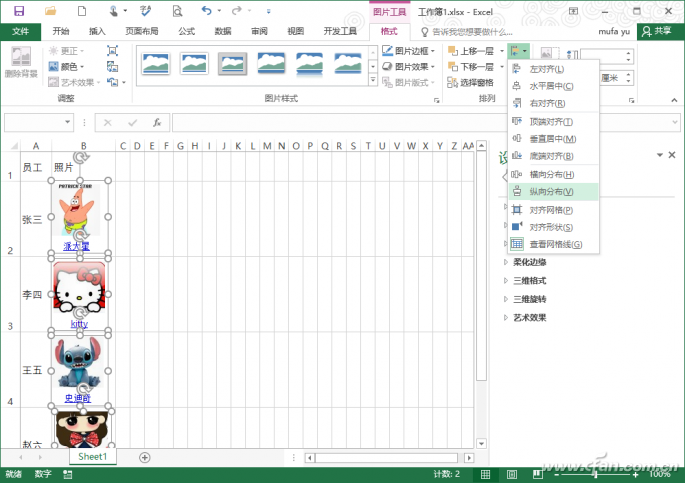Open the Color dropdown in Adjust group
The height and width of the screenshot is (483, 685).
tap(66, 67)
